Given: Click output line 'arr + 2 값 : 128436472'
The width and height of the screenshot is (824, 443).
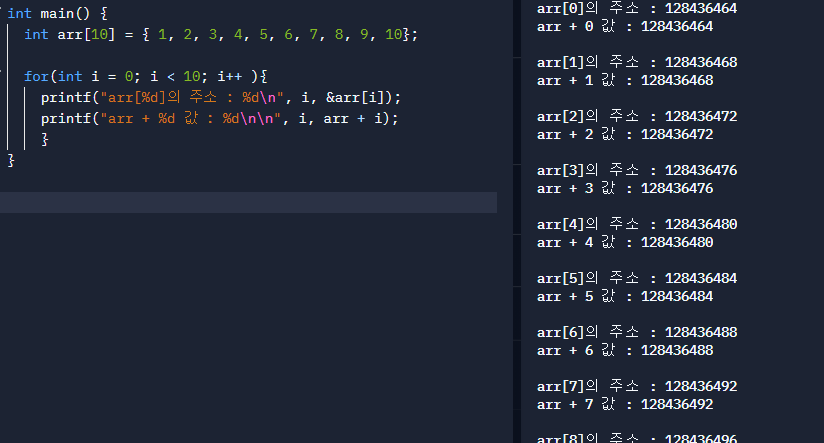Looking at the screenshot, I should [625, 135].
